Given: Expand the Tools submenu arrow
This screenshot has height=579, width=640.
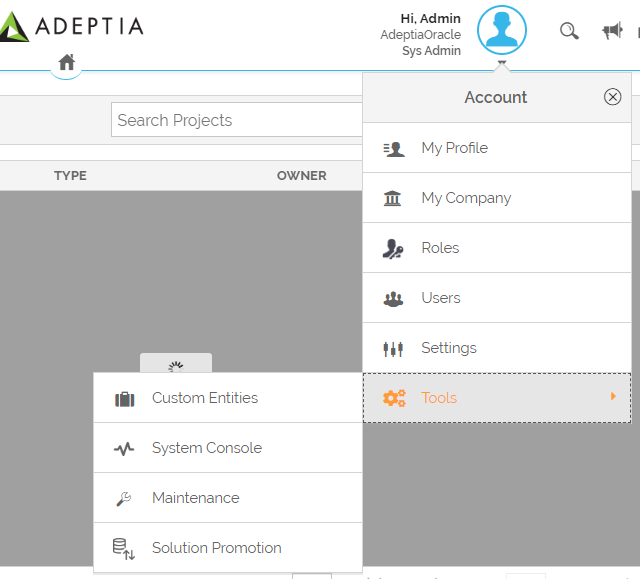Looking at the screenshot, I should coord(613,397).
